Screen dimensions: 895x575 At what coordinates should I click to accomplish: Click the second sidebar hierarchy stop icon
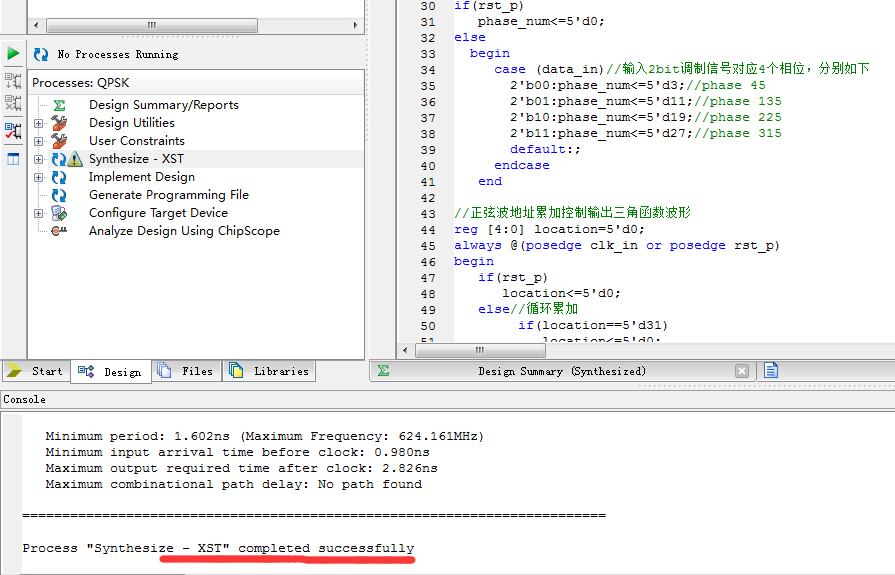click(13, 103)
